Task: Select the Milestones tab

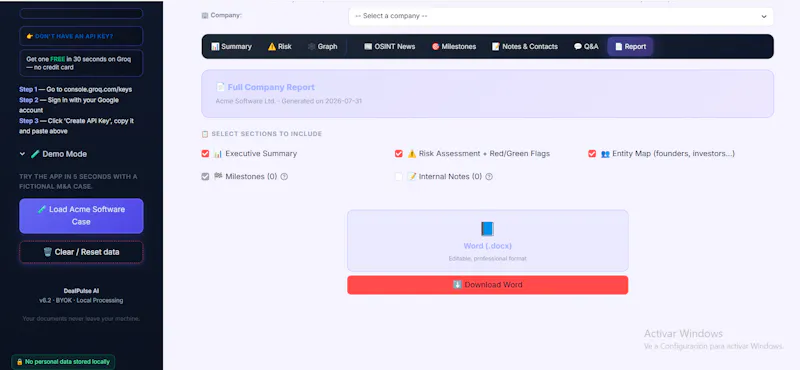Action: click(454, 46)
